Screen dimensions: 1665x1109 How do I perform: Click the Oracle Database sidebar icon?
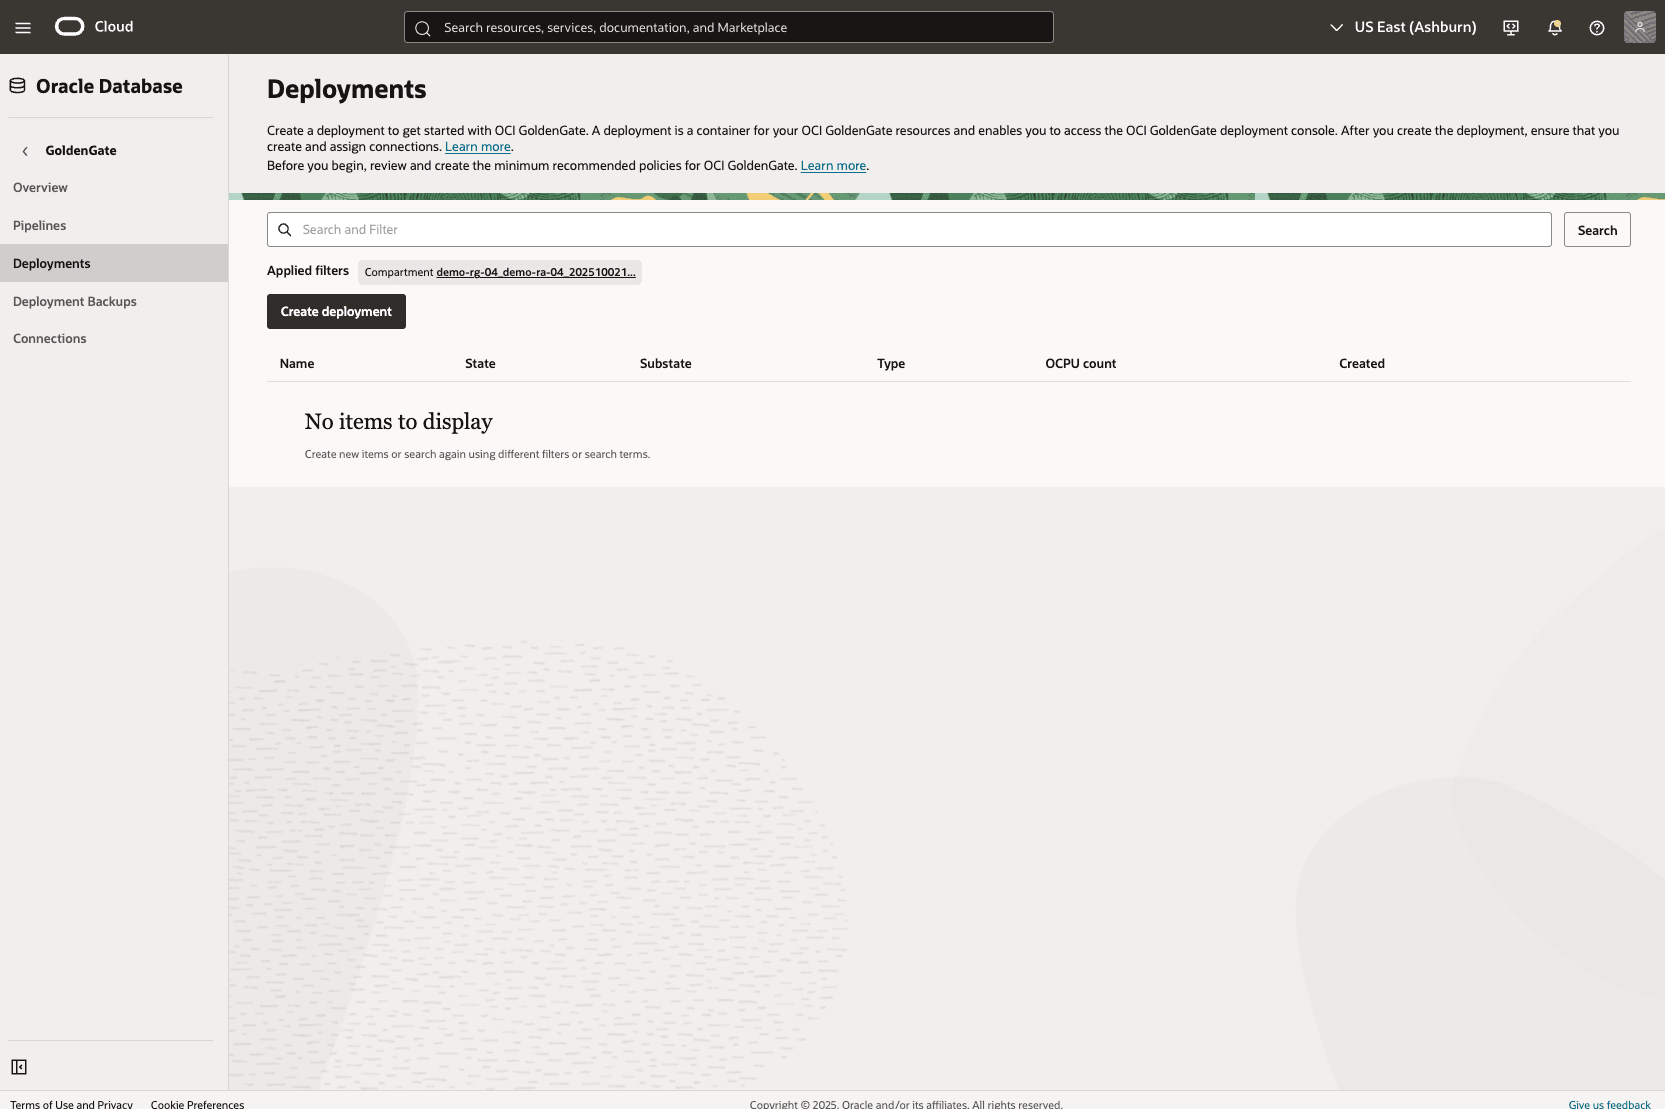click(x=16, y=85)
